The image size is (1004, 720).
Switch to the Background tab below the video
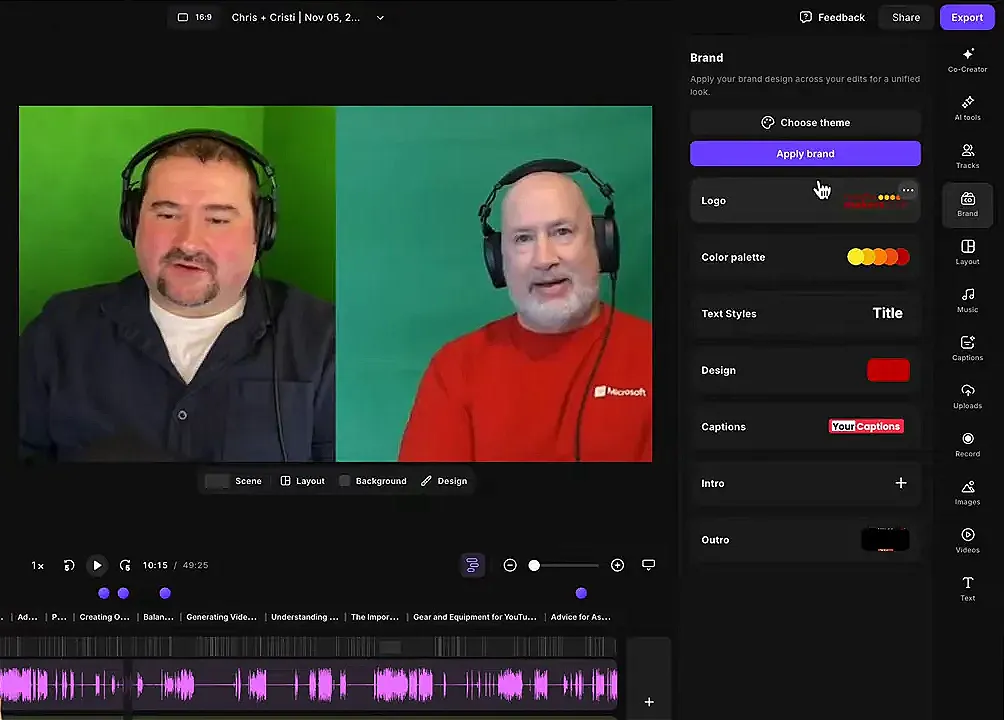tap(374, 481)
